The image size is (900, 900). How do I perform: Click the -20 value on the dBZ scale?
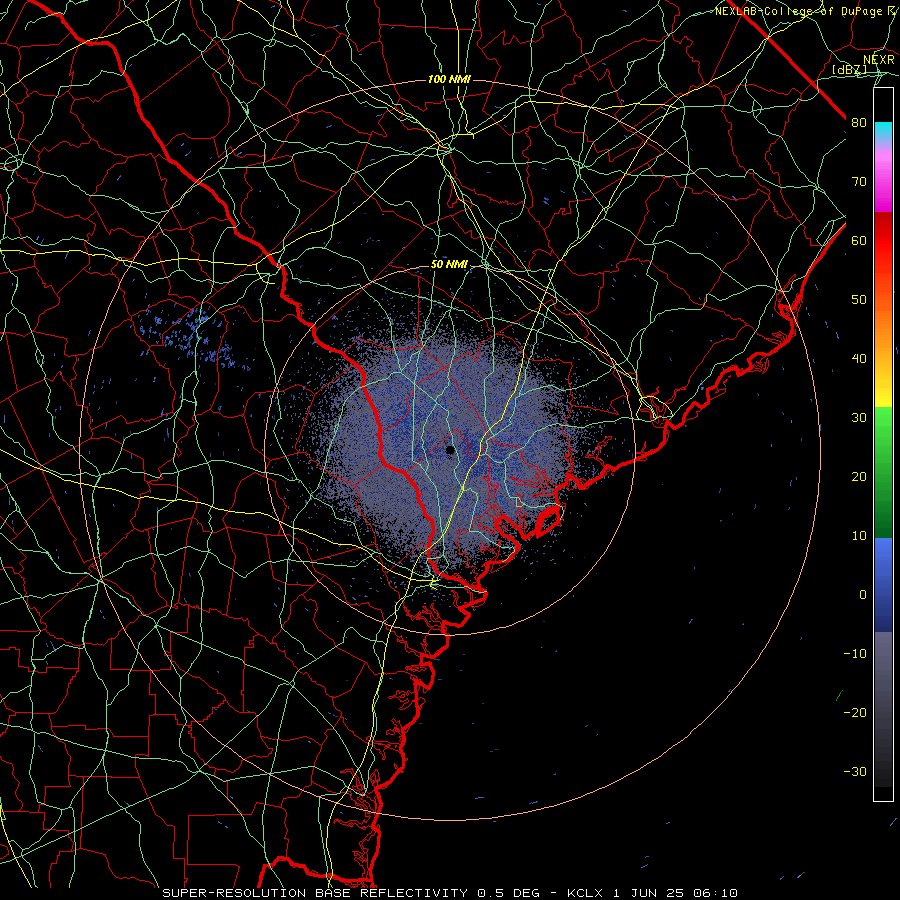point(855,712)
